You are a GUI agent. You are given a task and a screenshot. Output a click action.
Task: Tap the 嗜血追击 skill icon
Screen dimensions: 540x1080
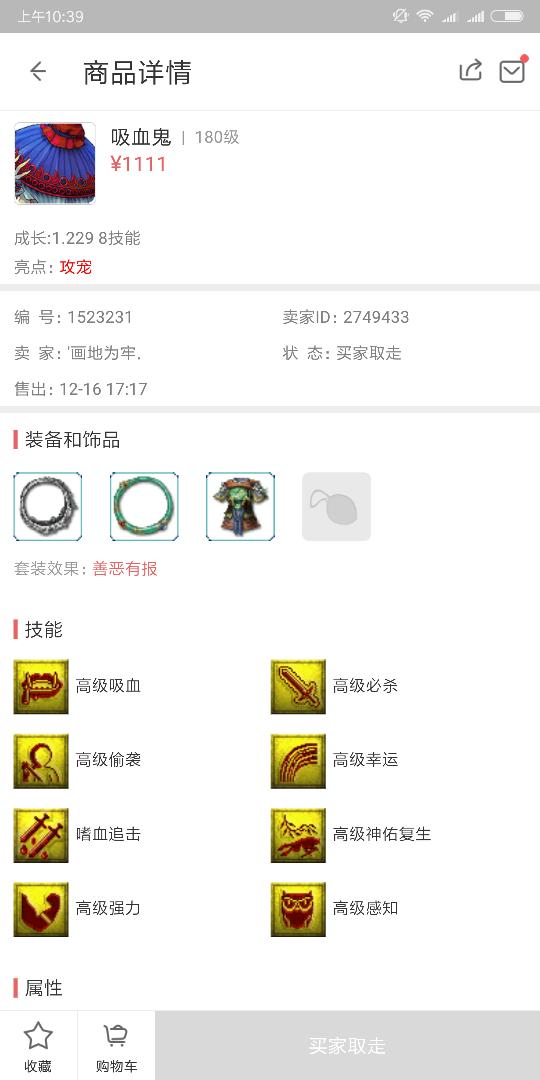click(41, 835)
